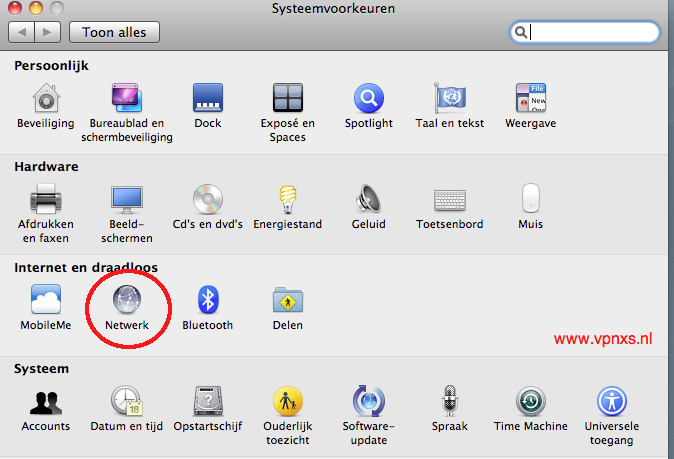
Task: Focus the search field in toolbar
Action: tap(585, 32)
